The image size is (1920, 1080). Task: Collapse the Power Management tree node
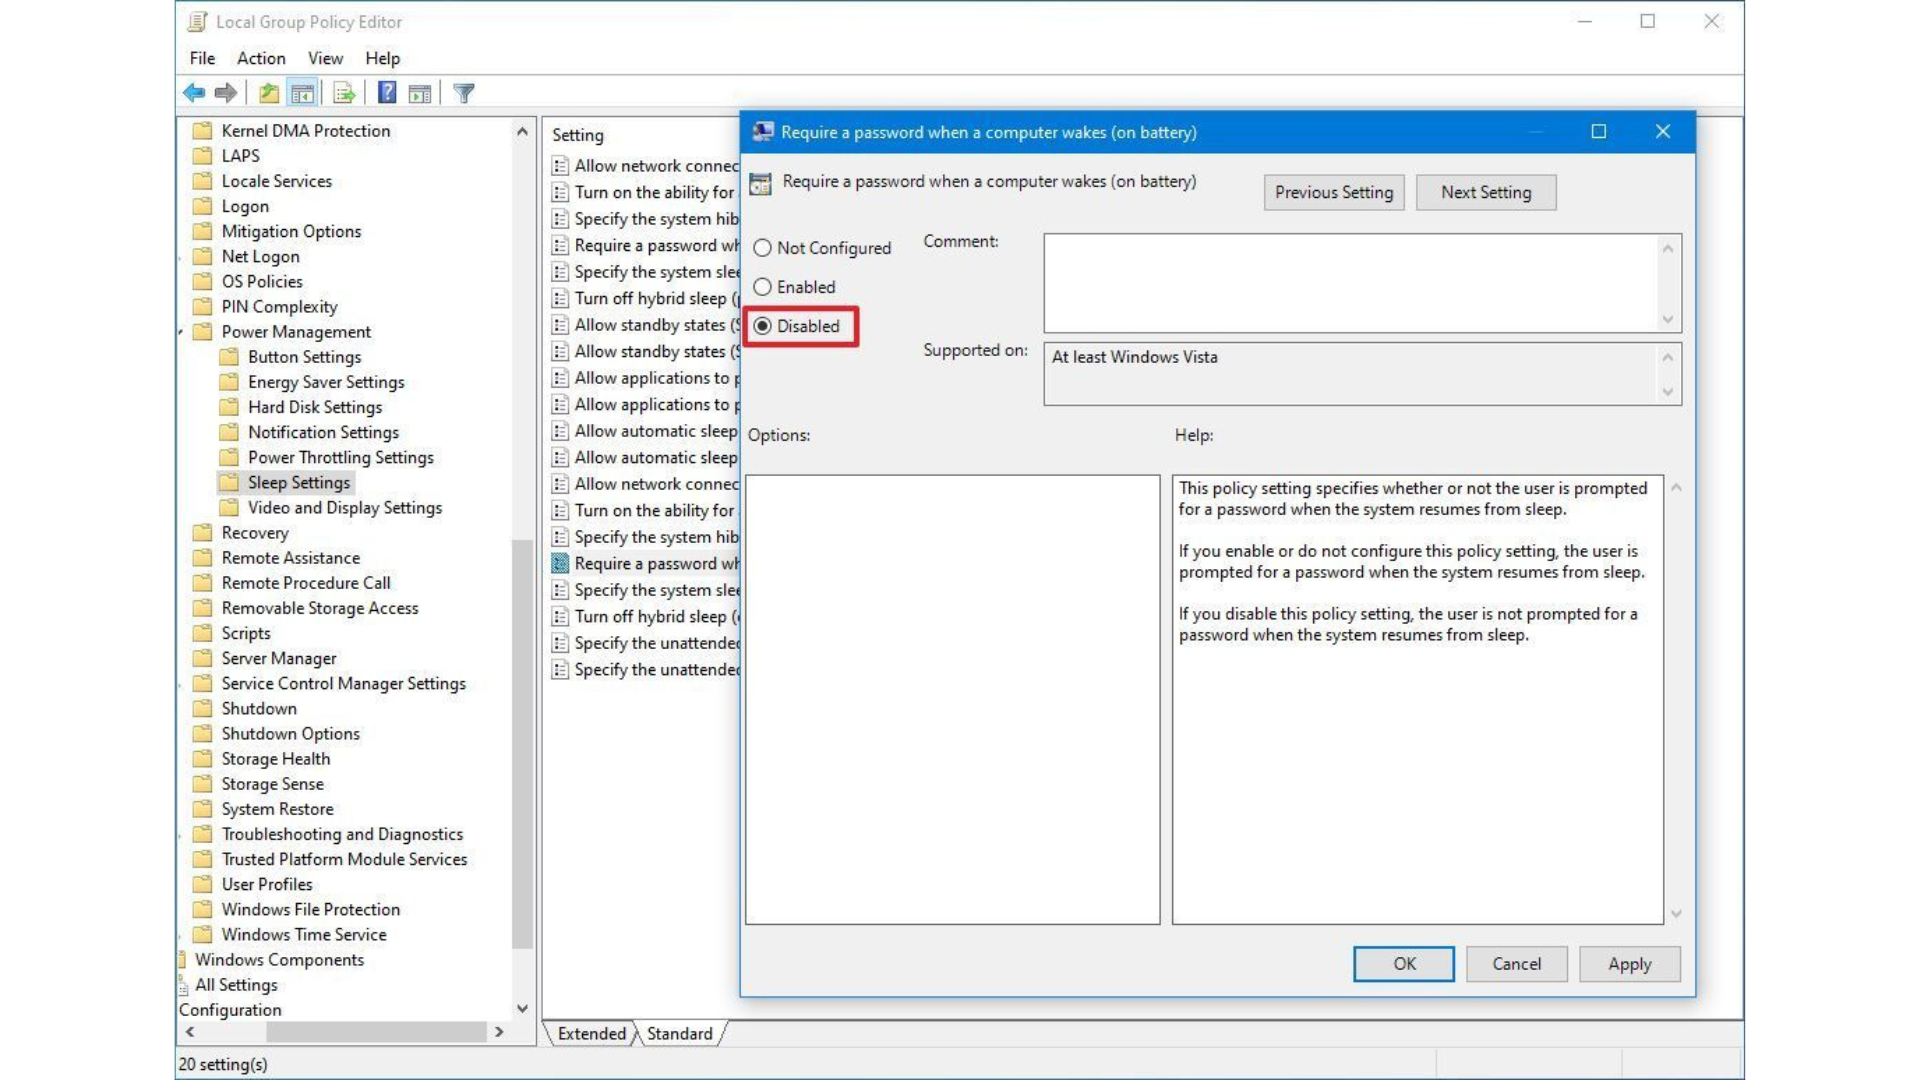tap(180, 331)
